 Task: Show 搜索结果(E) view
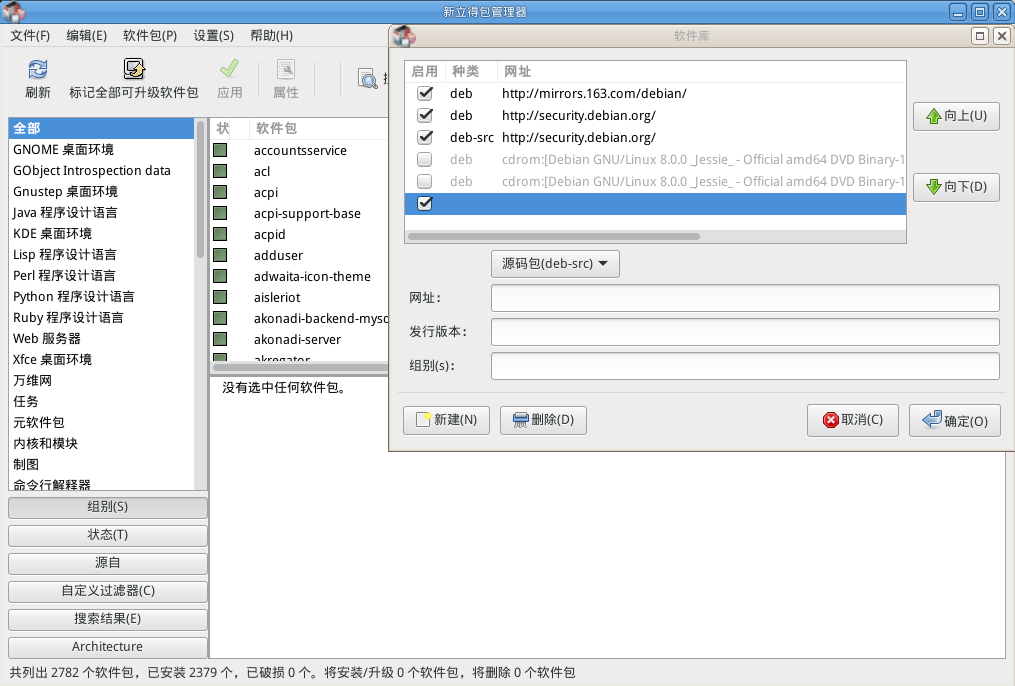(107, 619)
